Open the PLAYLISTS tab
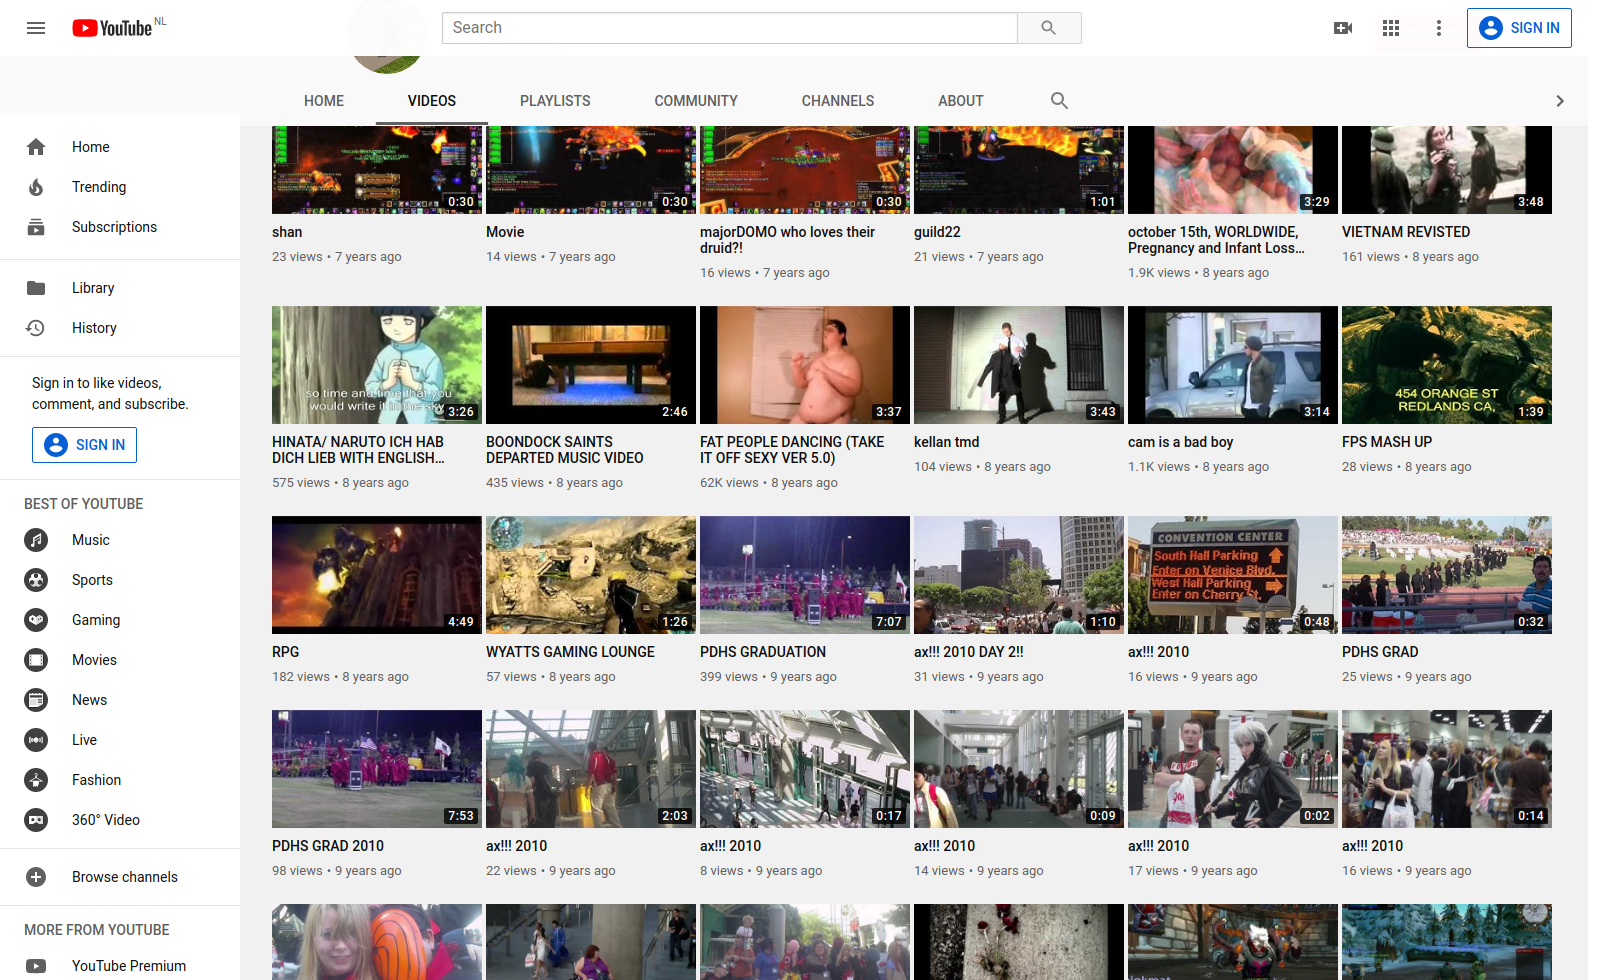The height and width of the screenshot is (980, 1603). (555, 101)
